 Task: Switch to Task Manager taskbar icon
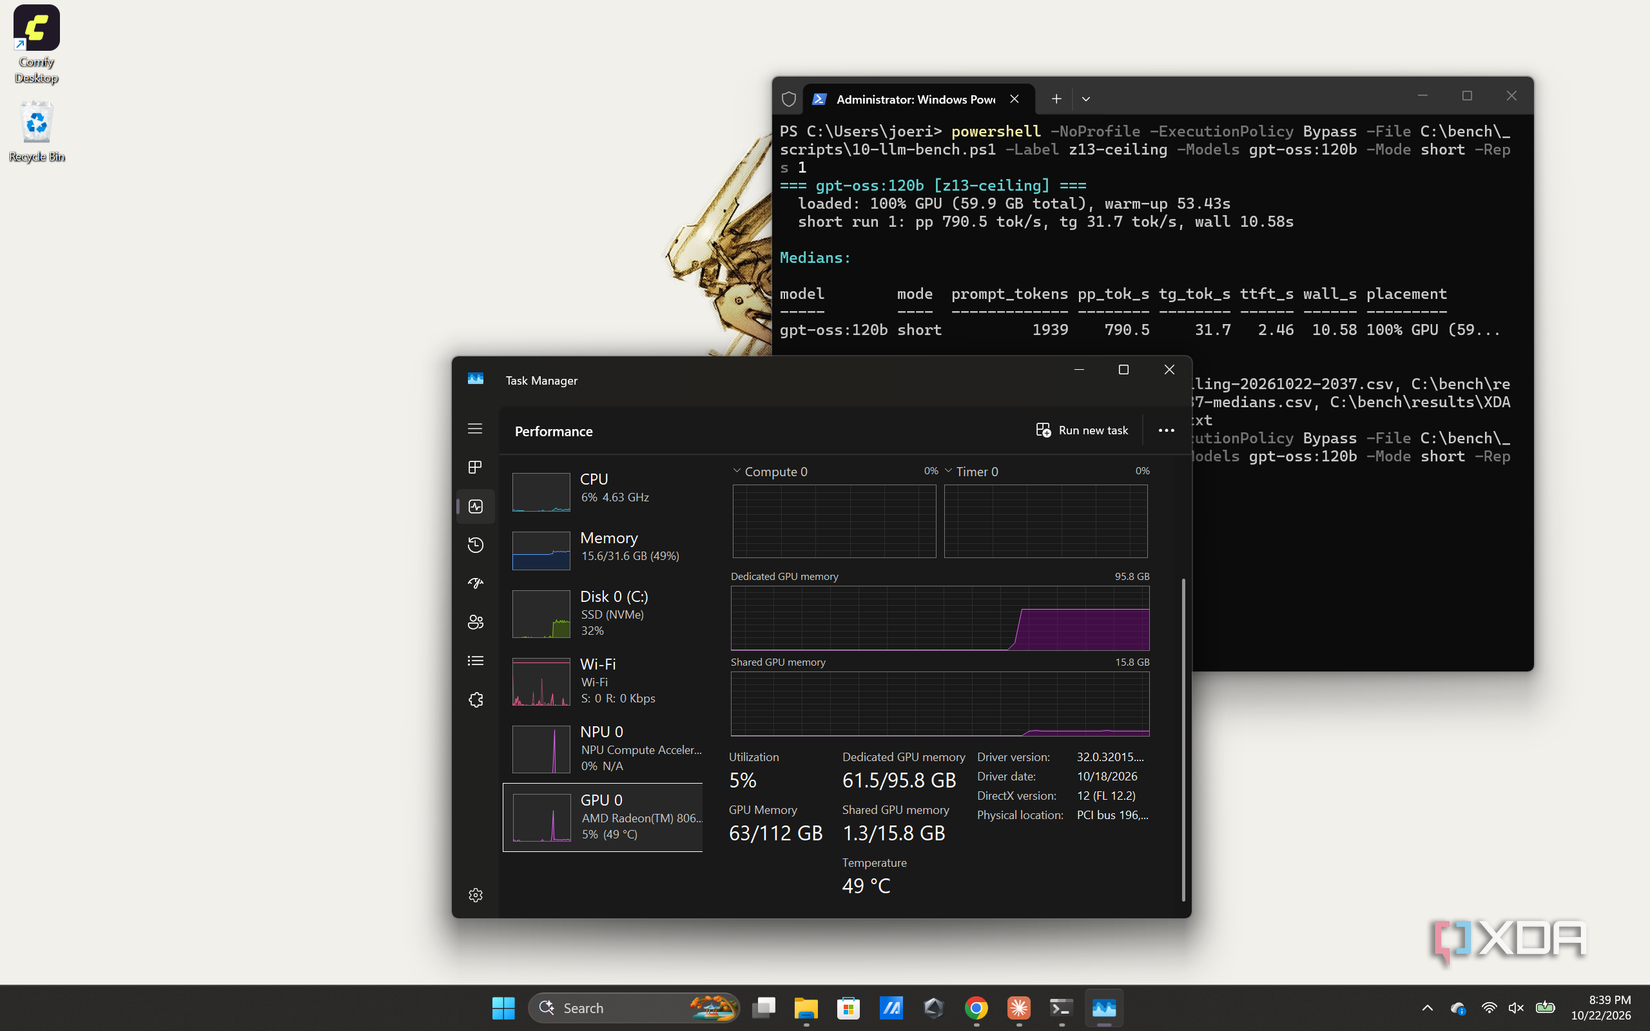pyautogui.click(x=1104, y=1008)
